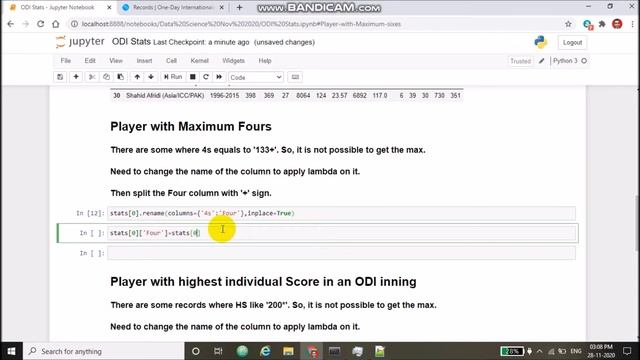640x360 pixels.
Task: Open the Edit menu
Action: point(90,61)
